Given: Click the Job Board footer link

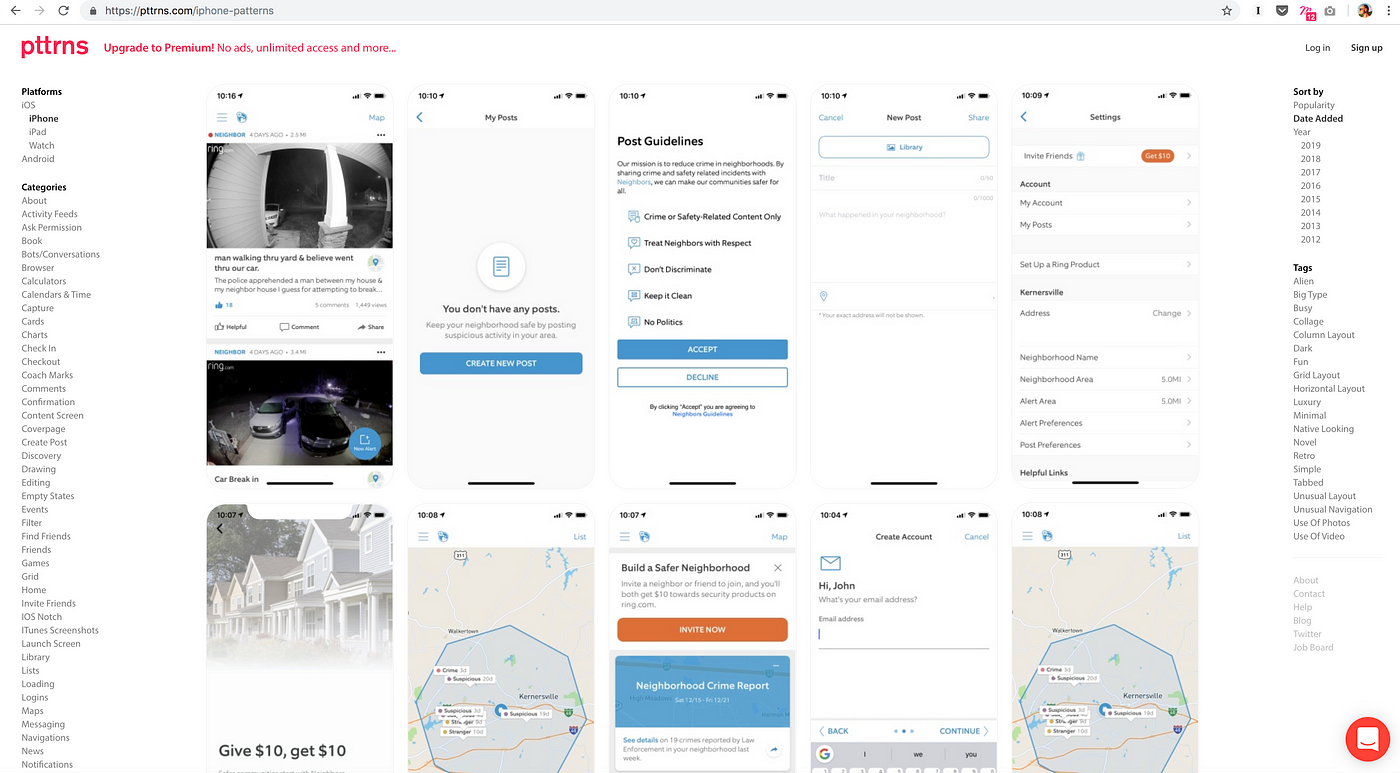Looking at the screenshot, I should [1313, 647].
